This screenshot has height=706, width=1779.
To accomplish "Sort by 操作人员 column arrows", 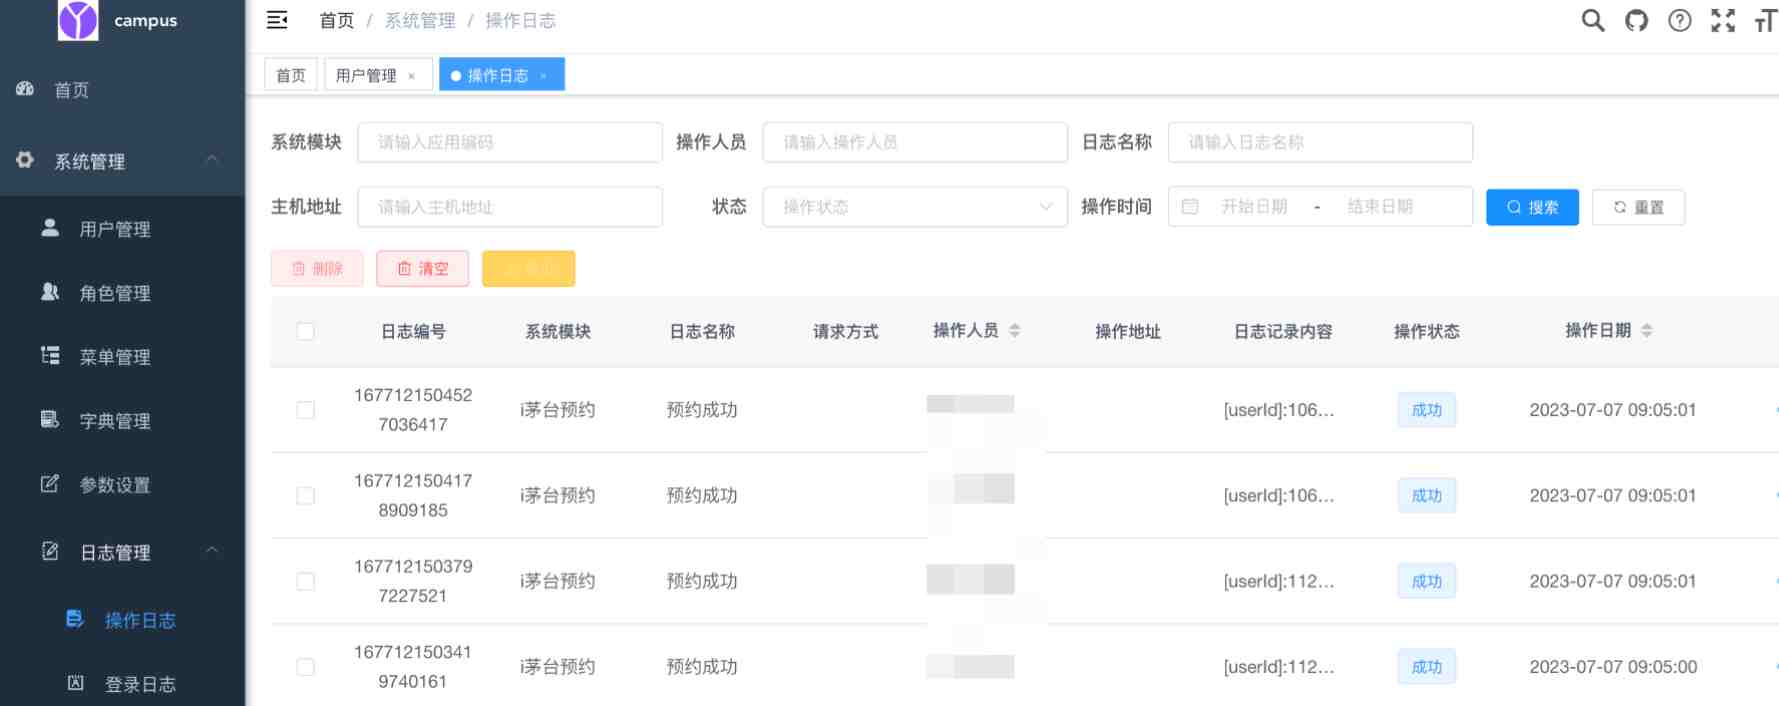I will point(1014,331).
